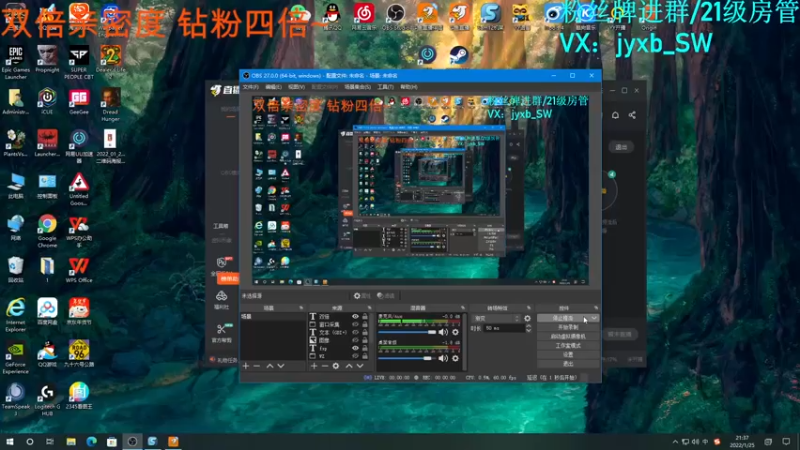Open the 视图(V) menu

coord(296,87)
